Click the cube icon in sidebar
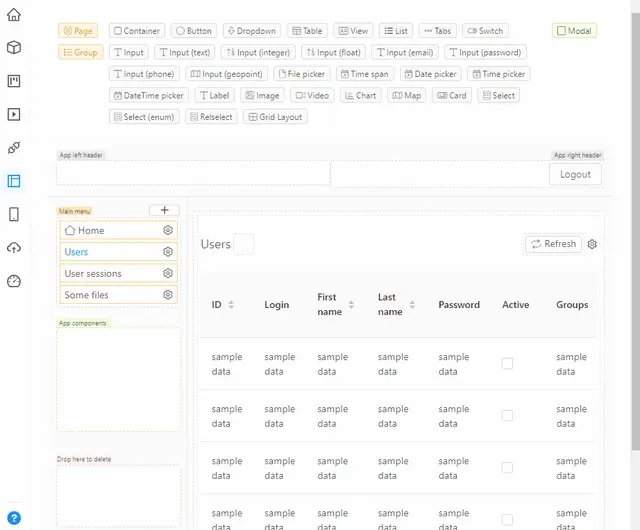 pos(14,47)
